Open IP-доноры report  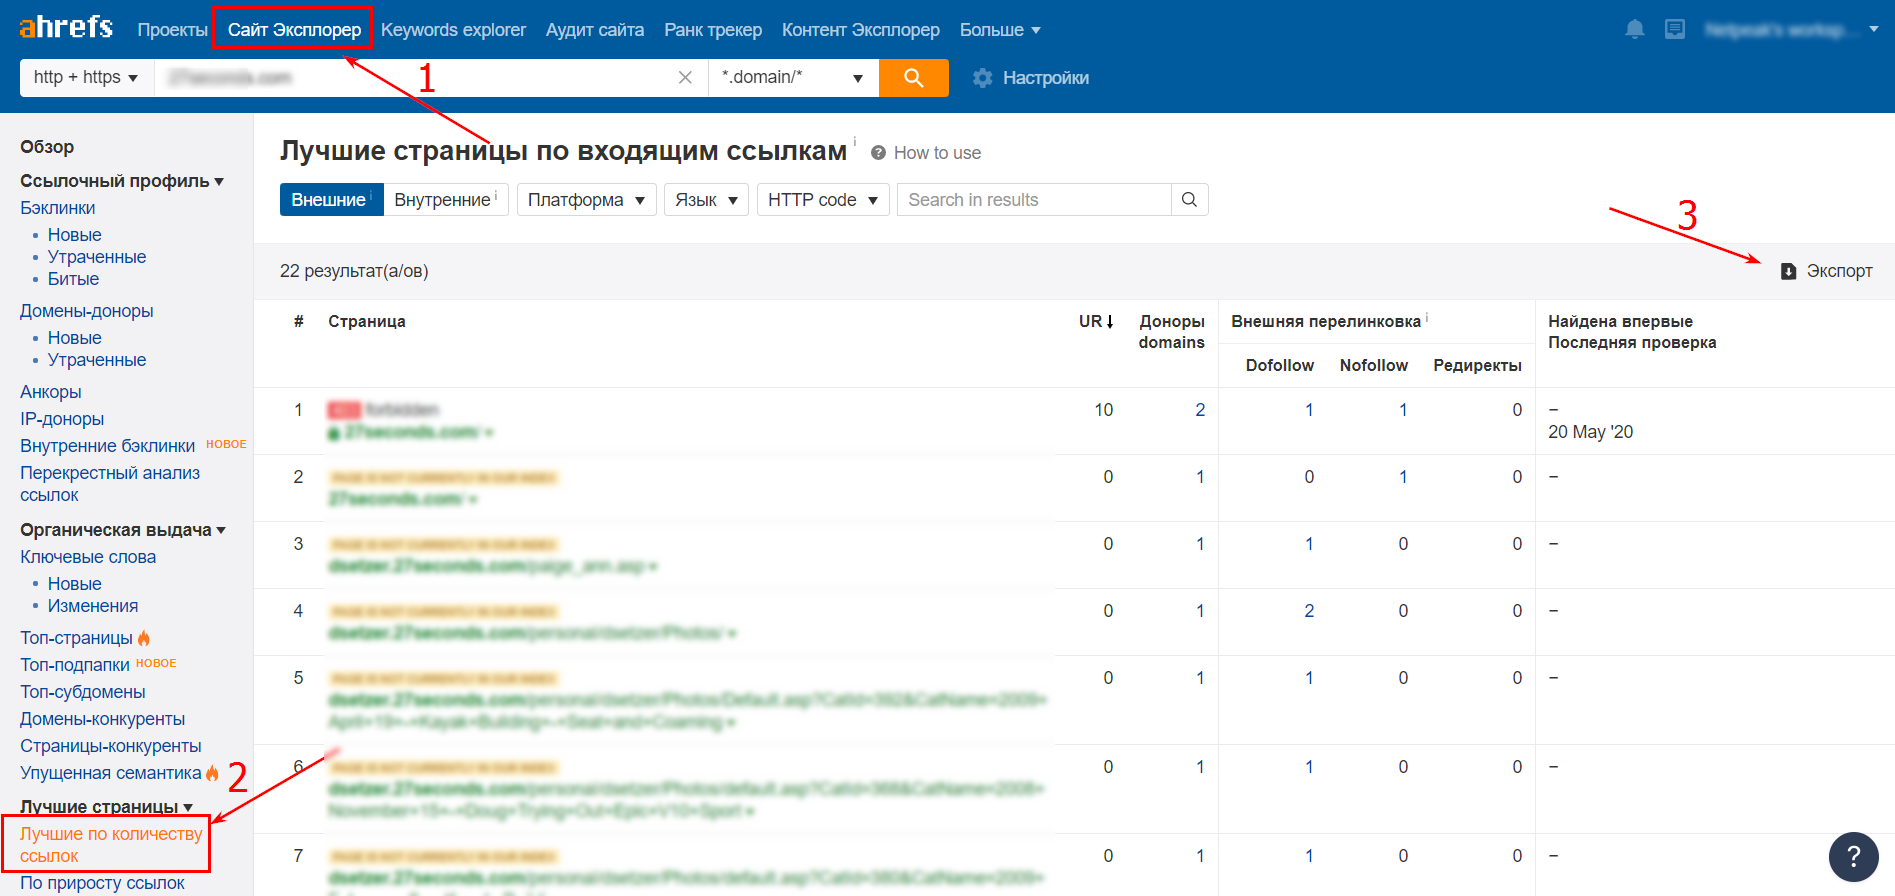(62, 419)
